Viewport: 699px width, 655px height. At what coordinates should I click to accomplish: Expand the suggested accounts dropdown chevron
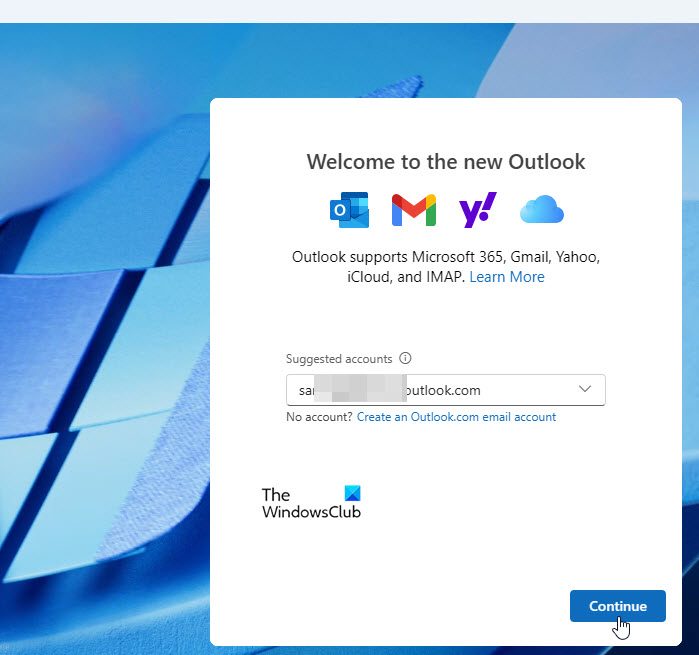click(585, 389)
